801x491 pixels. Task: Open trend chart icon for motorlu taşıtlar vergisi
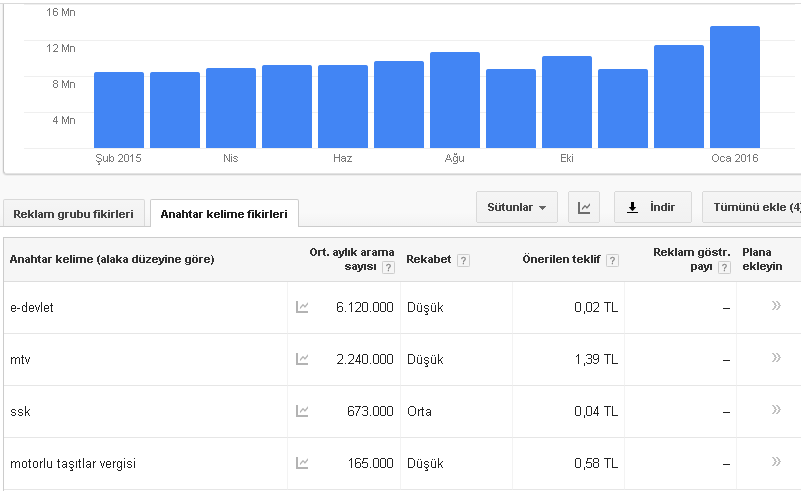(302, 463)
